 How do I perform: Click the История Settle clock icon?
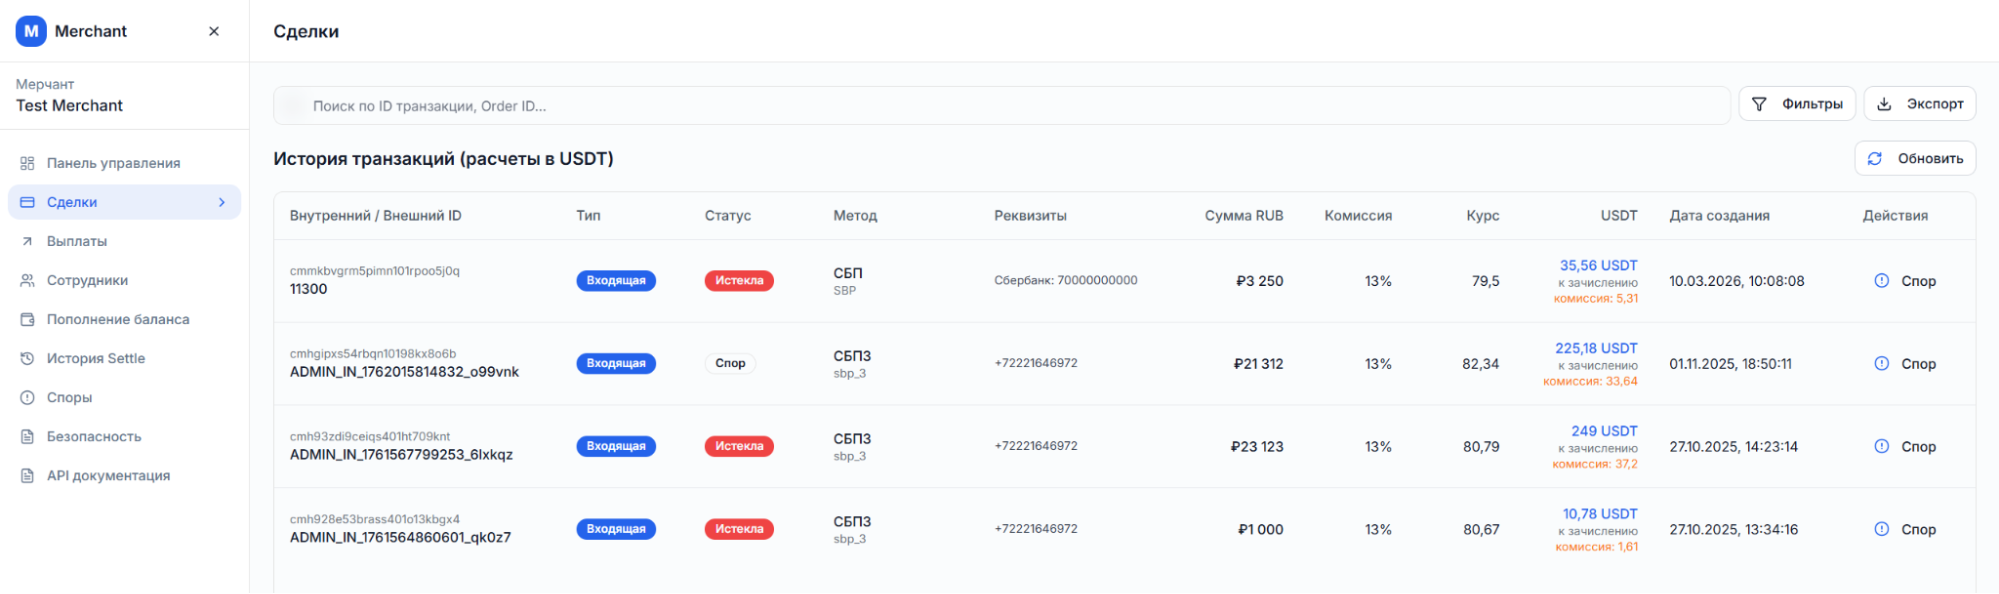27,358
